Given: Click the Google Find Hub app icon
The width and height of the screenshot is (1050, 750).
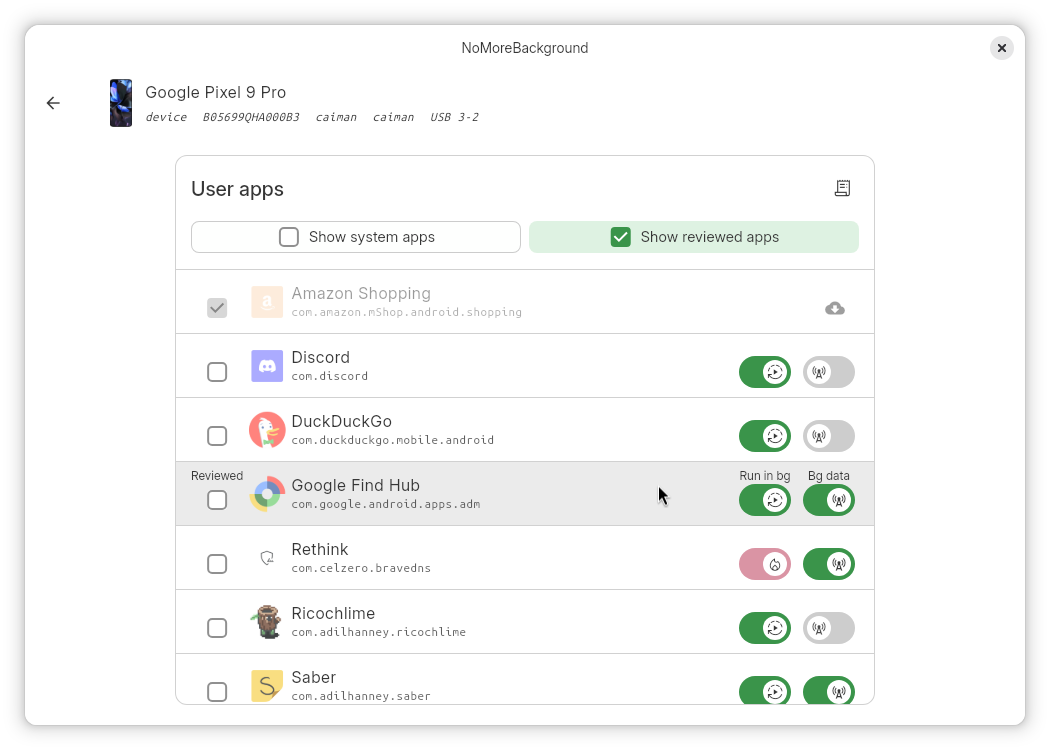Looking at the screenshot, I should click(267, 494).
